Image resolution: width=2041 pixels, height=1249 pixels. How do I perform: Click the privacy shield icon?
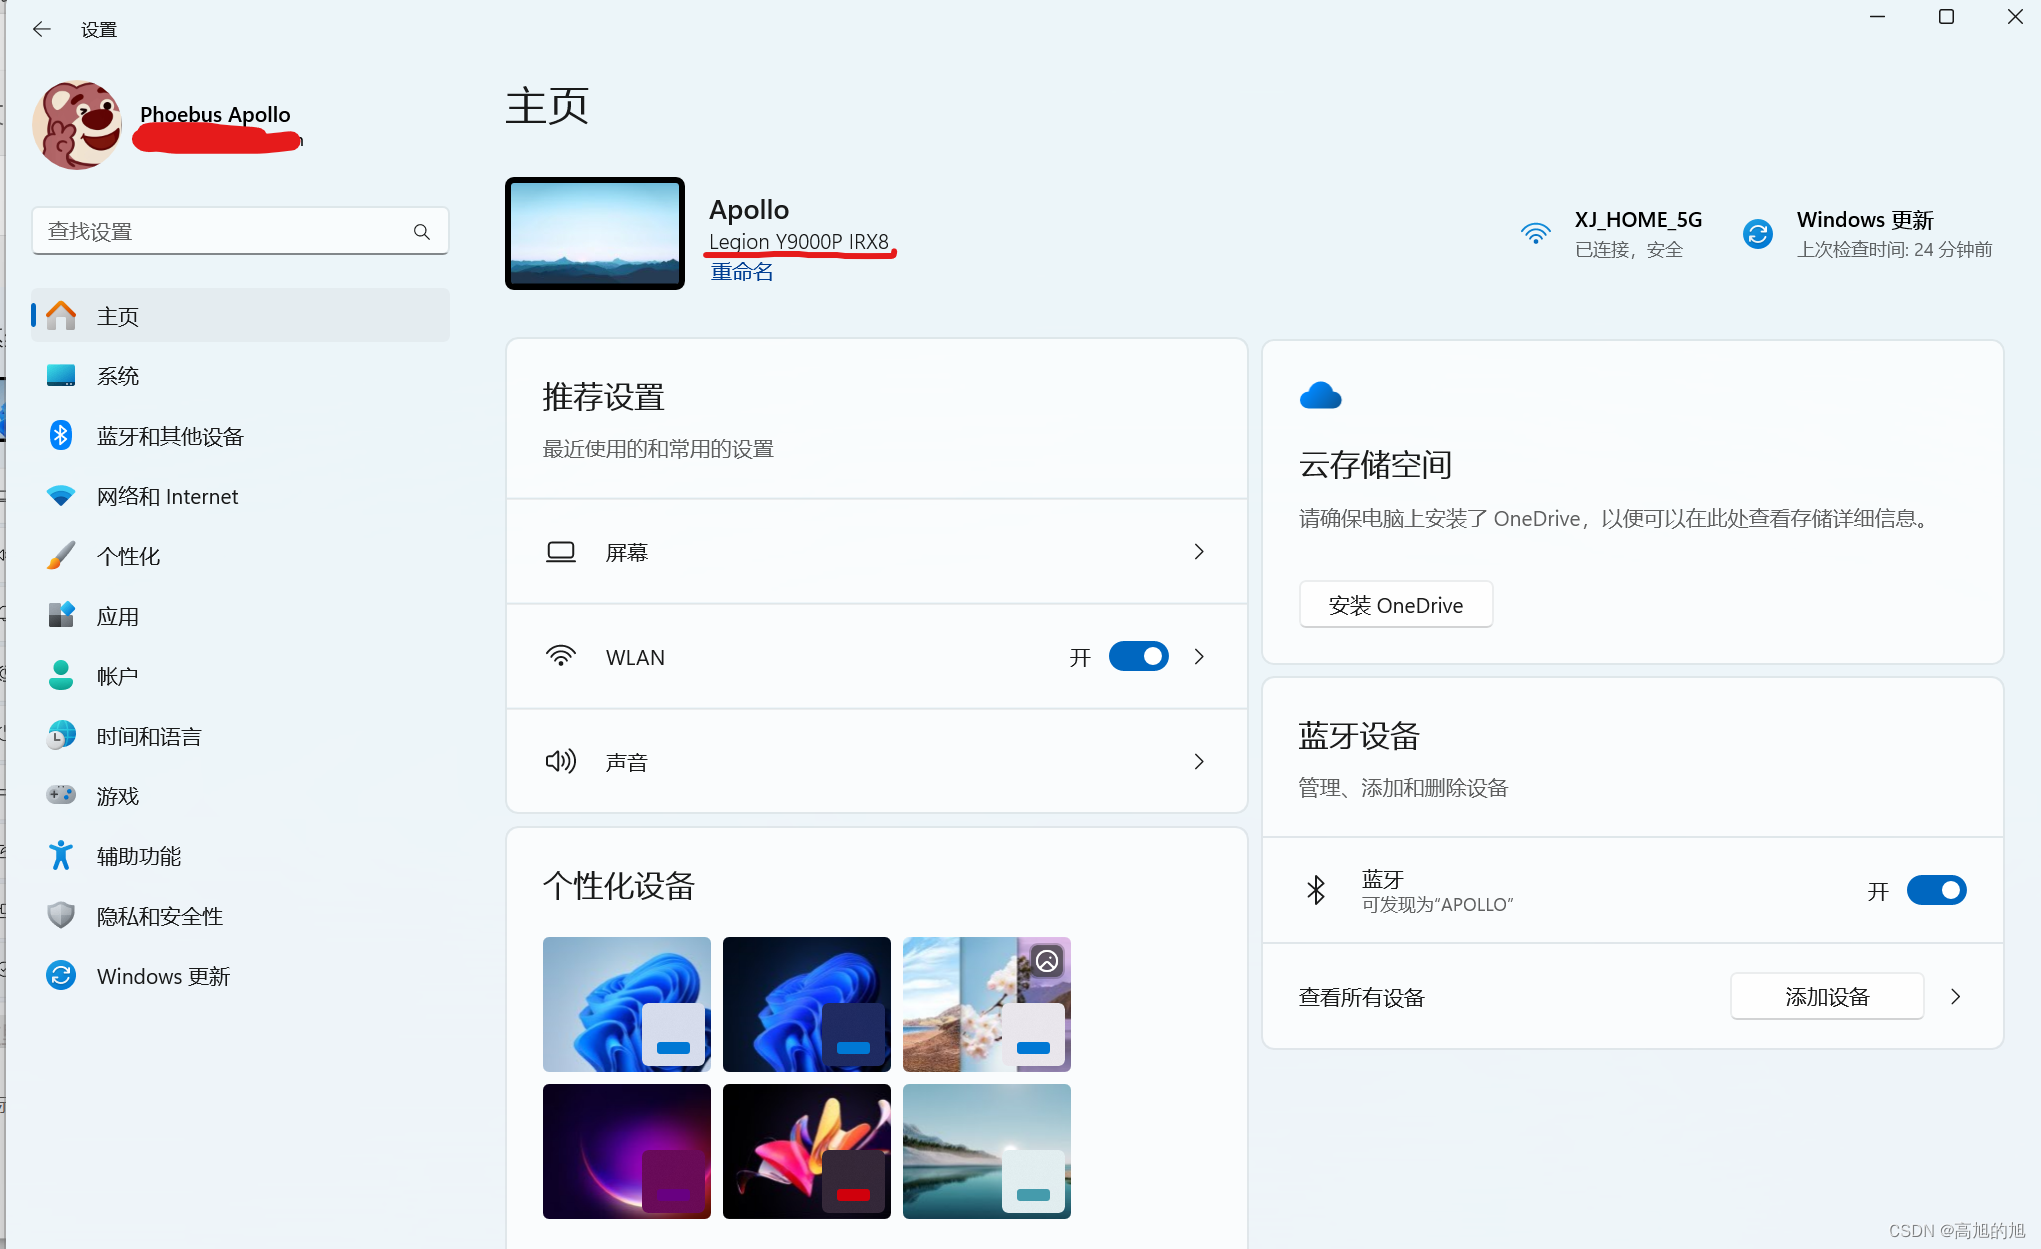pos(61,916)
